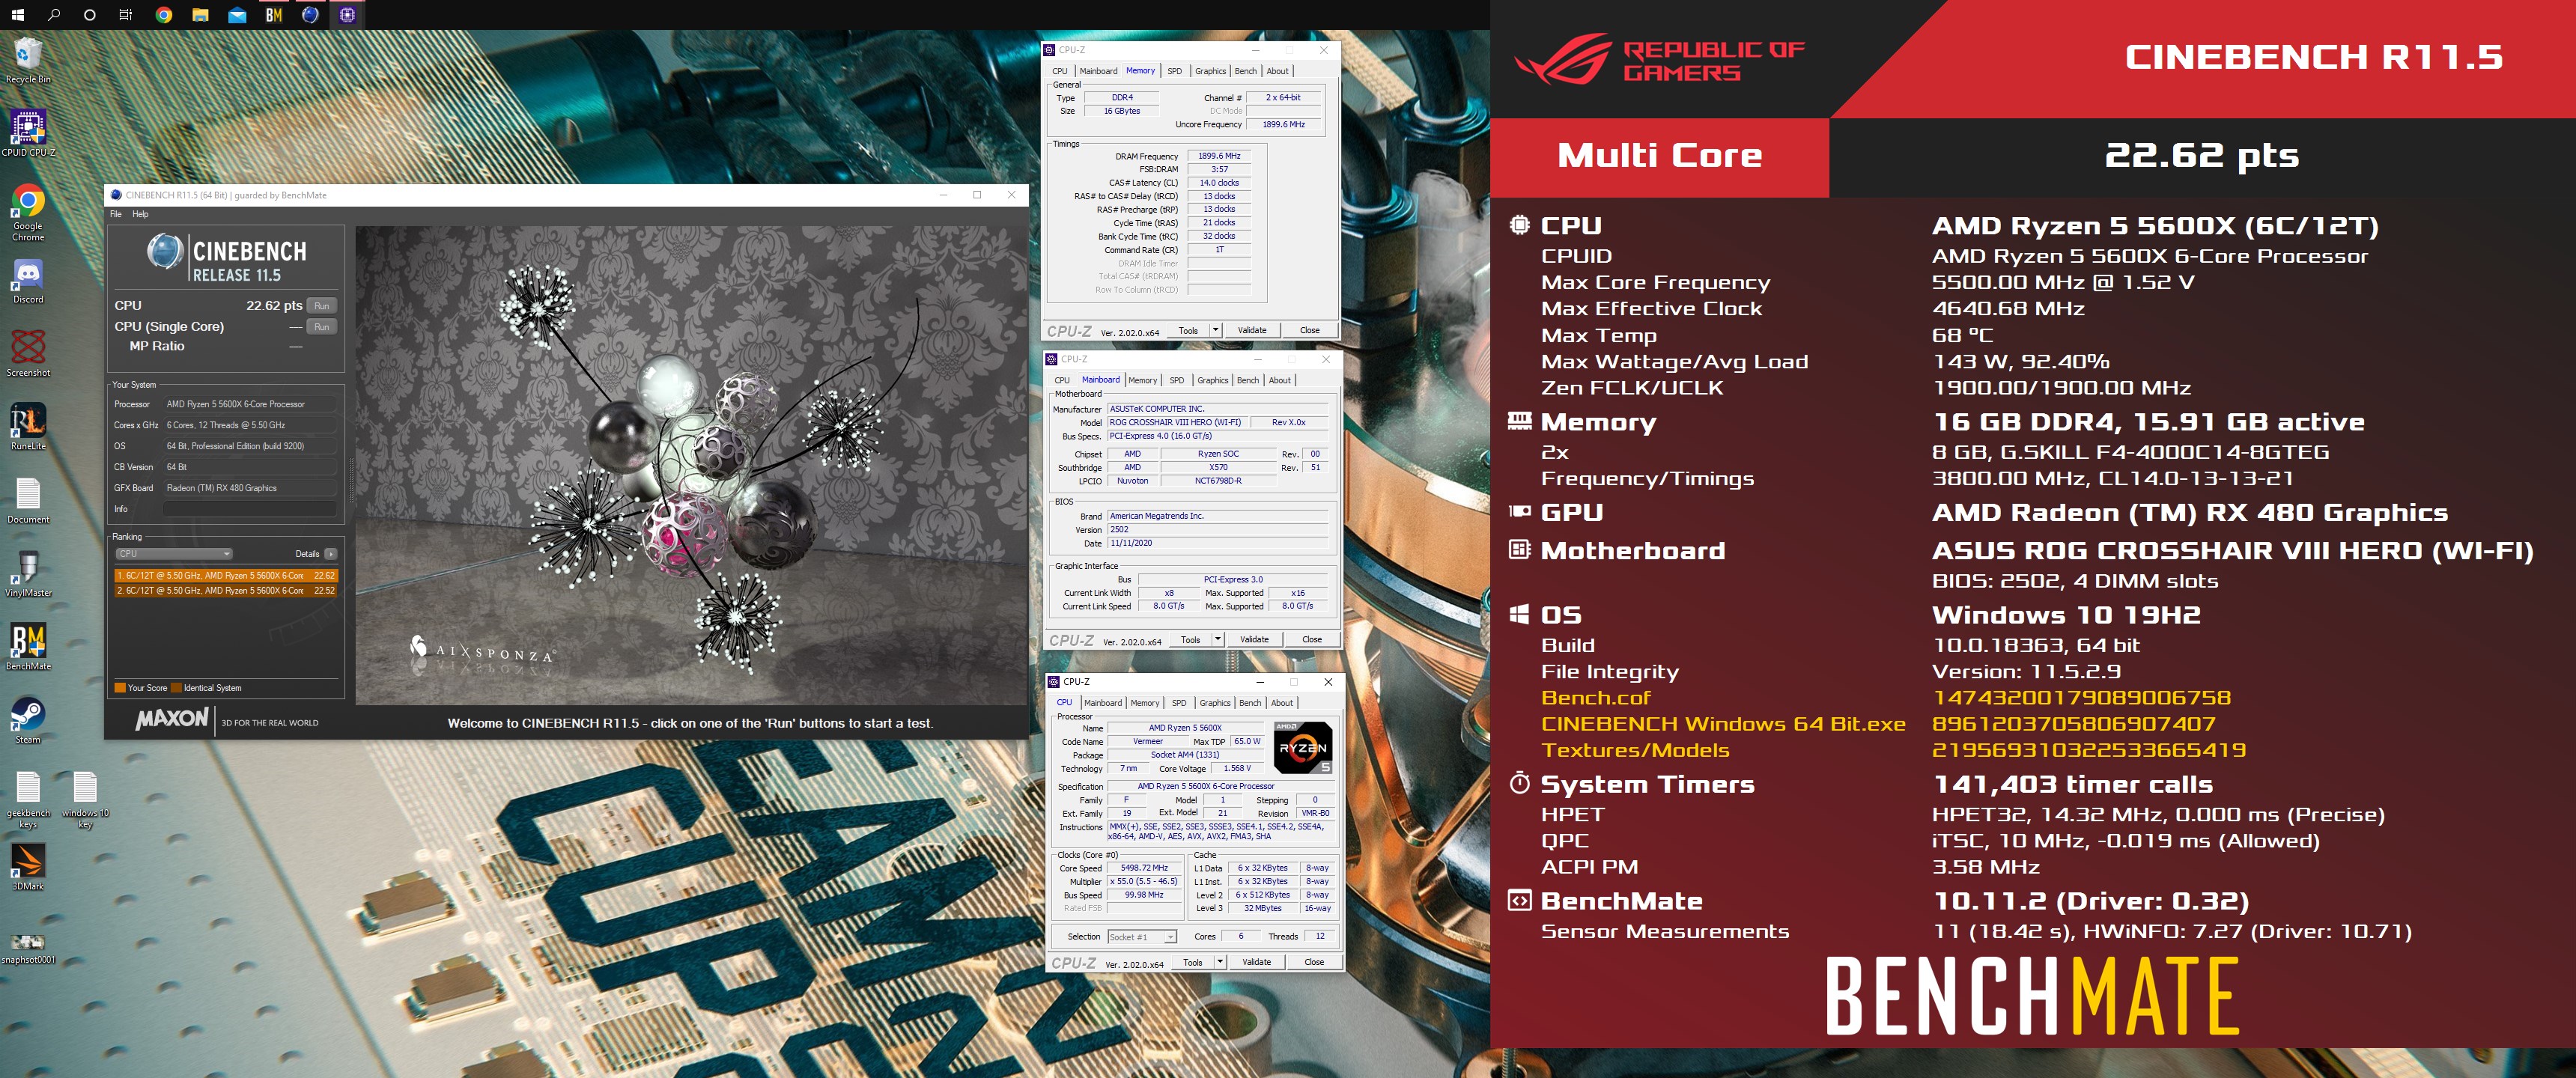
Task: Click Validate in bottom CPU-Z window
Action: pos(1256,962)
